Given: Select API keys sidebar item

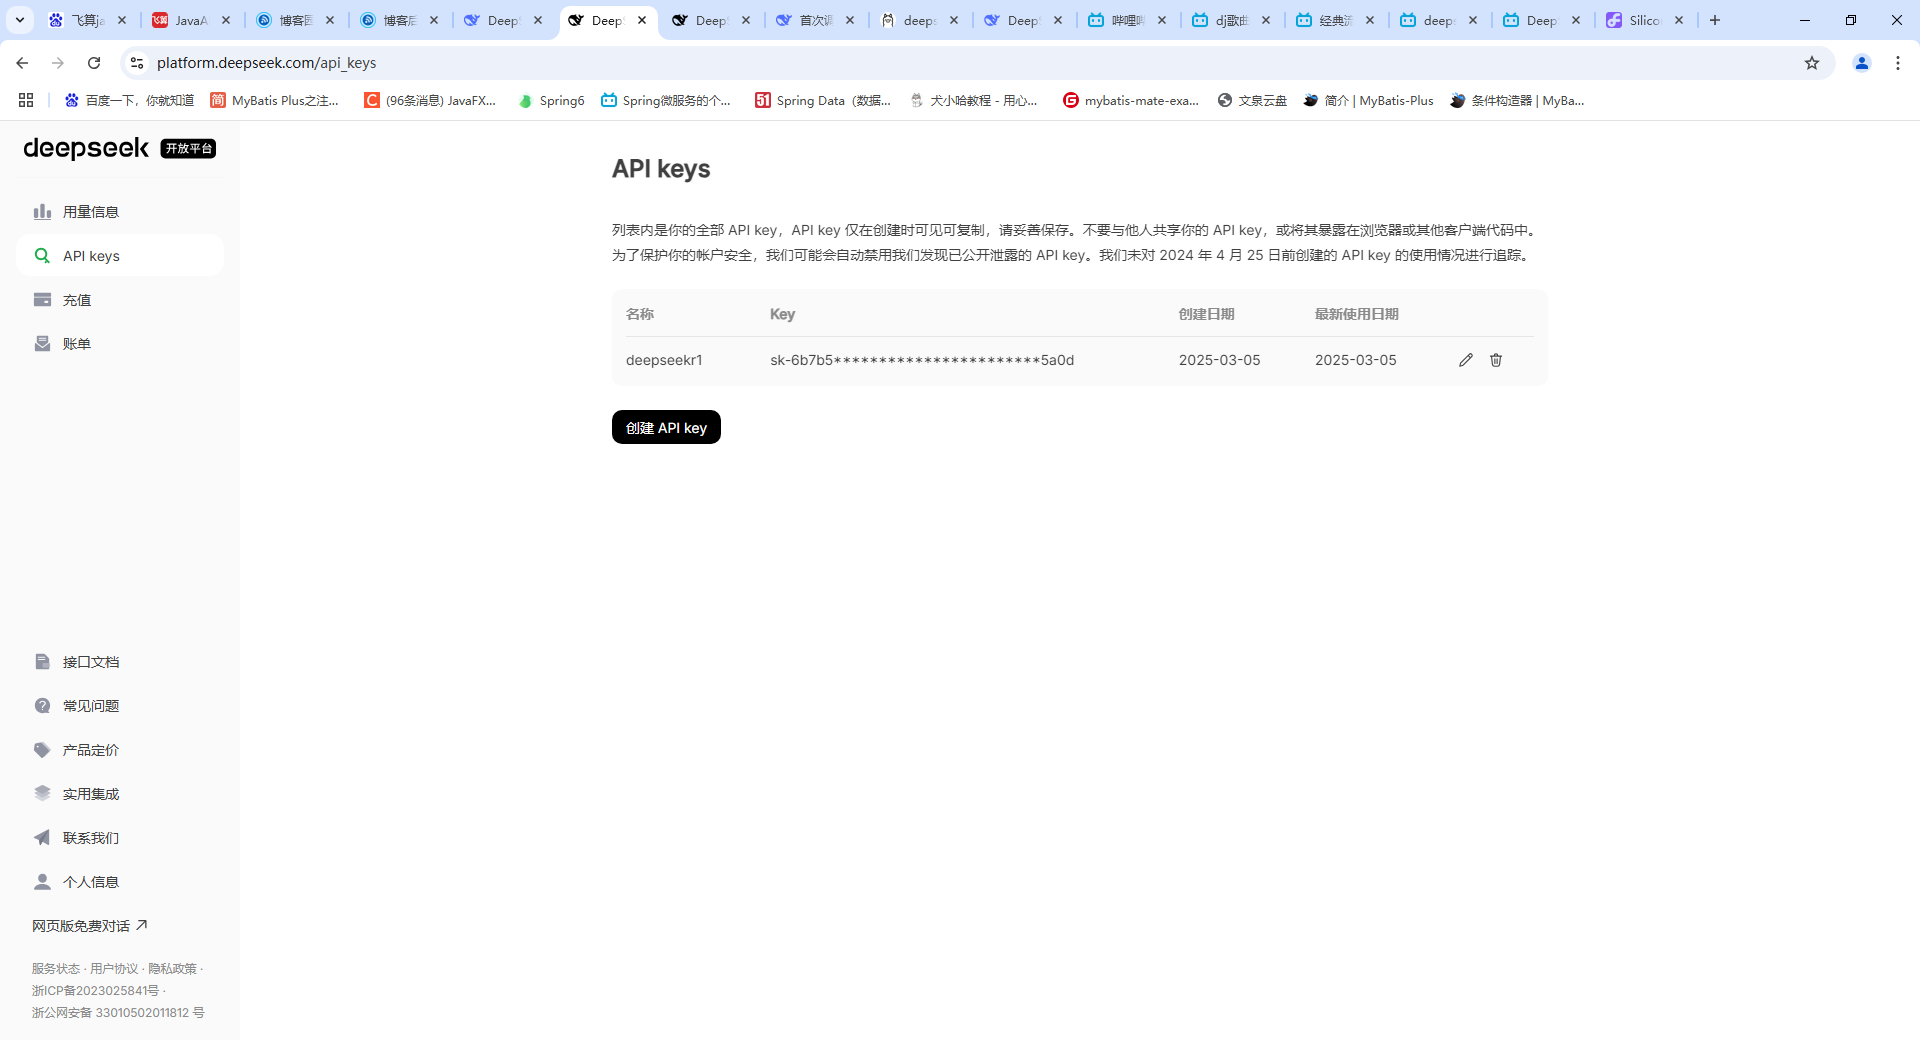Looking at the screenshot, I should [x=120, y=256].
